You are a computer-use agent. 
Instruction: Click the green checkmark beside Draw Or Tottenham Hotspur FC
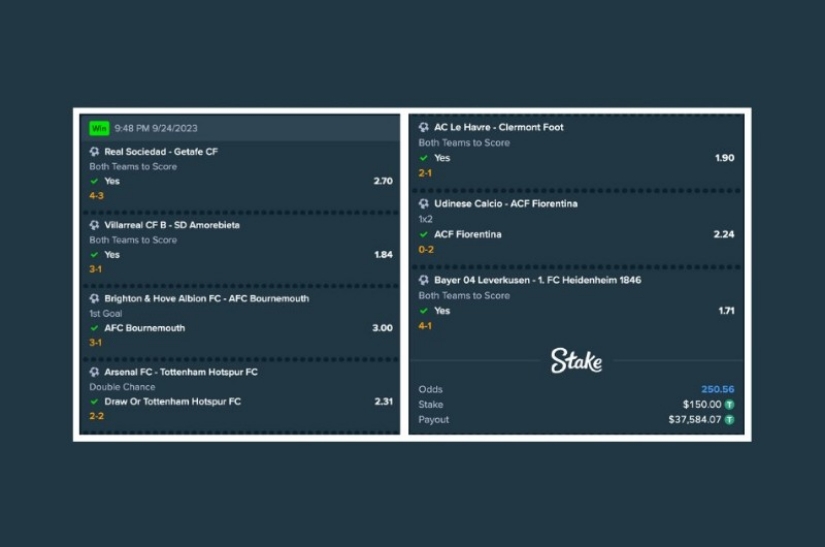tap(94, 402)
